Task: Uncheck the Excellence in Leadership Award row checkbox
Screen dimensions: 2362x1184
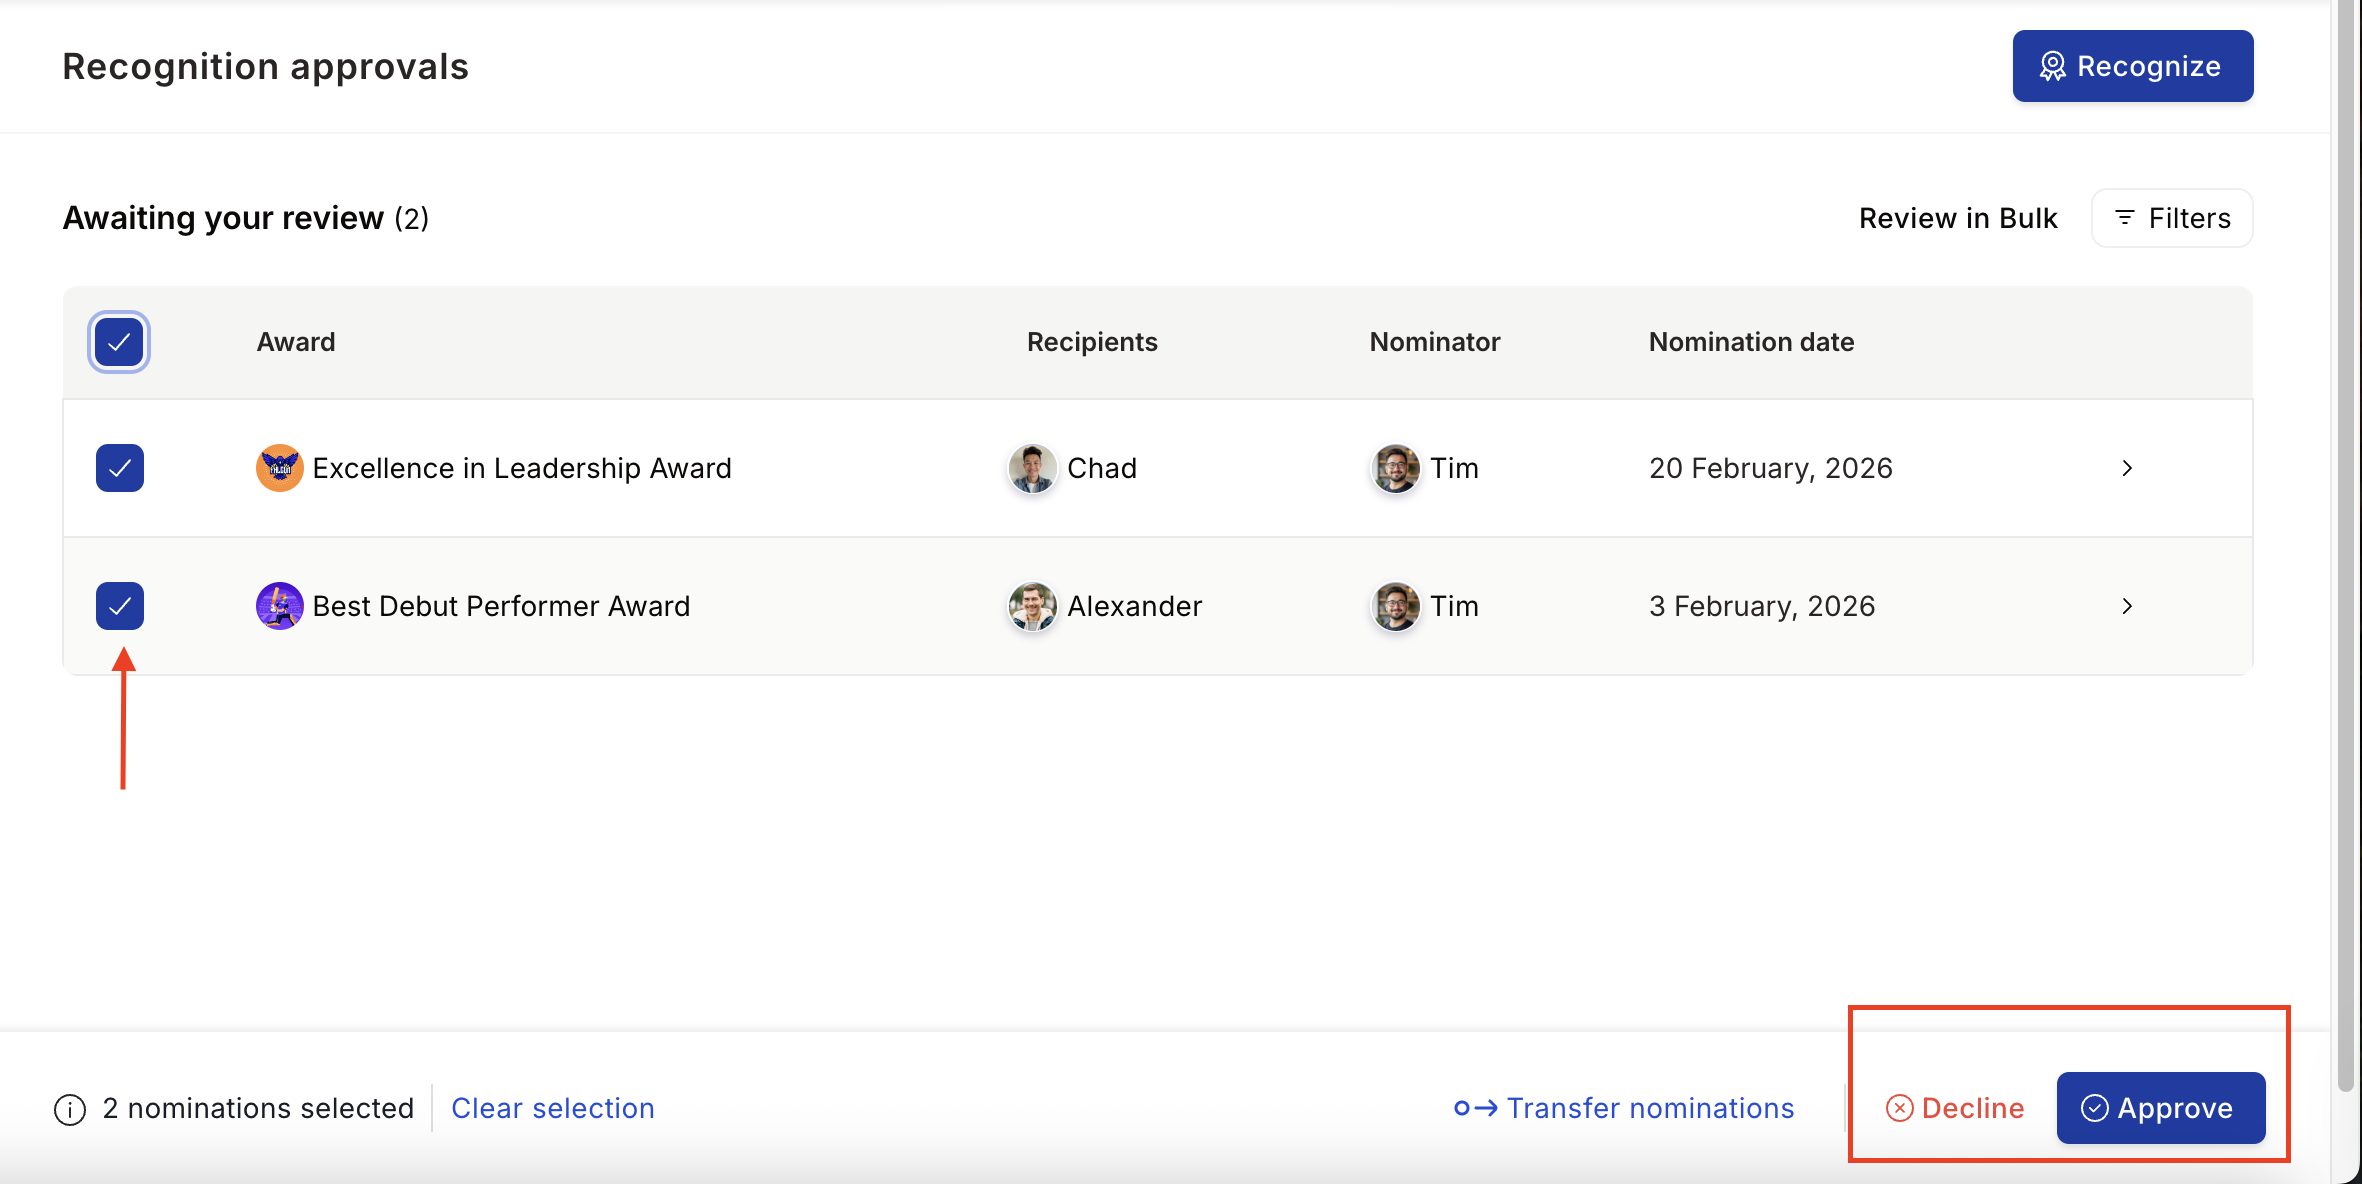Action: (120, 468)
